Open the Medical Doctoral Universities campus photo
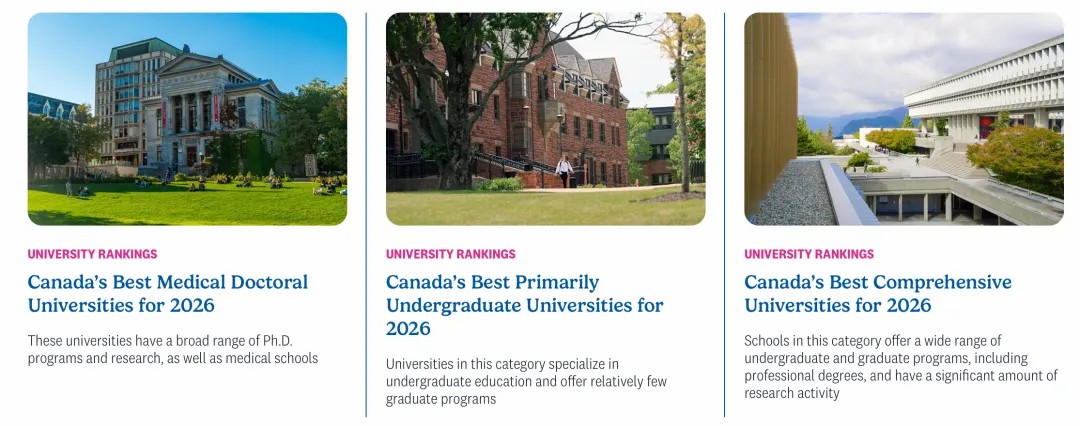The image size is (1080, 426). pos(187,119)
